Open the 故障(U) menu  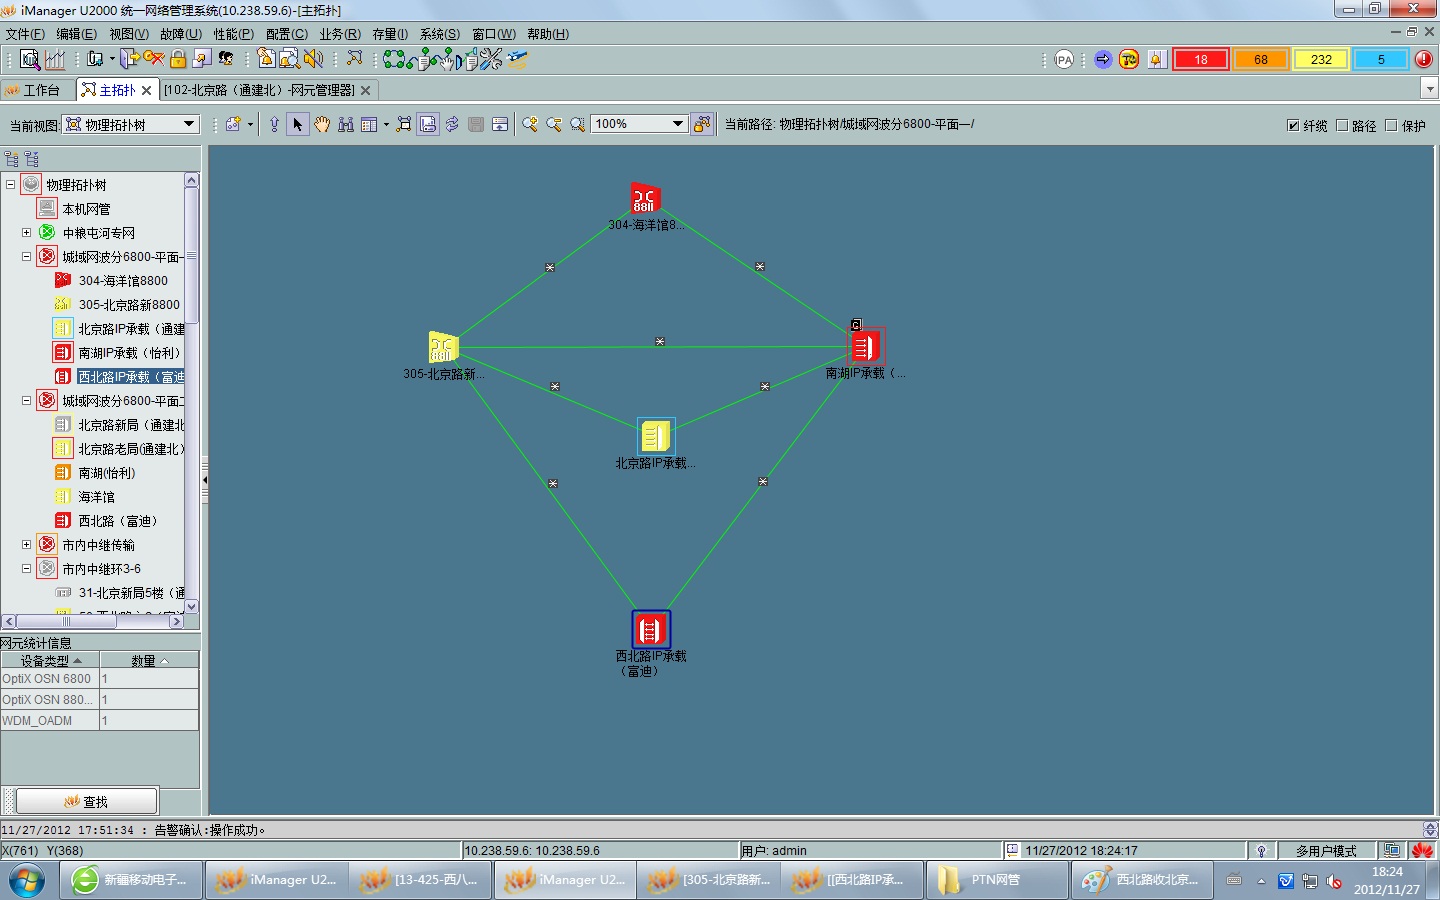[x=181, y=34]
